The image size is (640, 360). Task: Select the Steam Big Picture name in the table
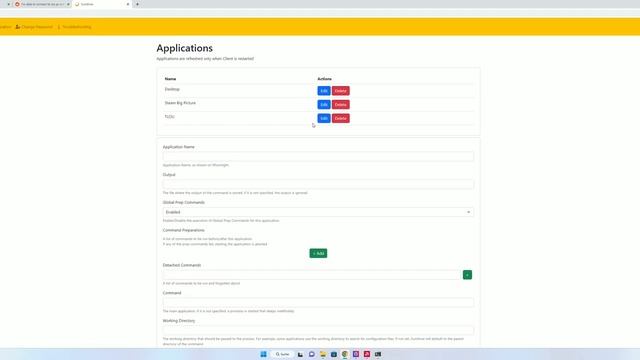[x=180, y=103]
